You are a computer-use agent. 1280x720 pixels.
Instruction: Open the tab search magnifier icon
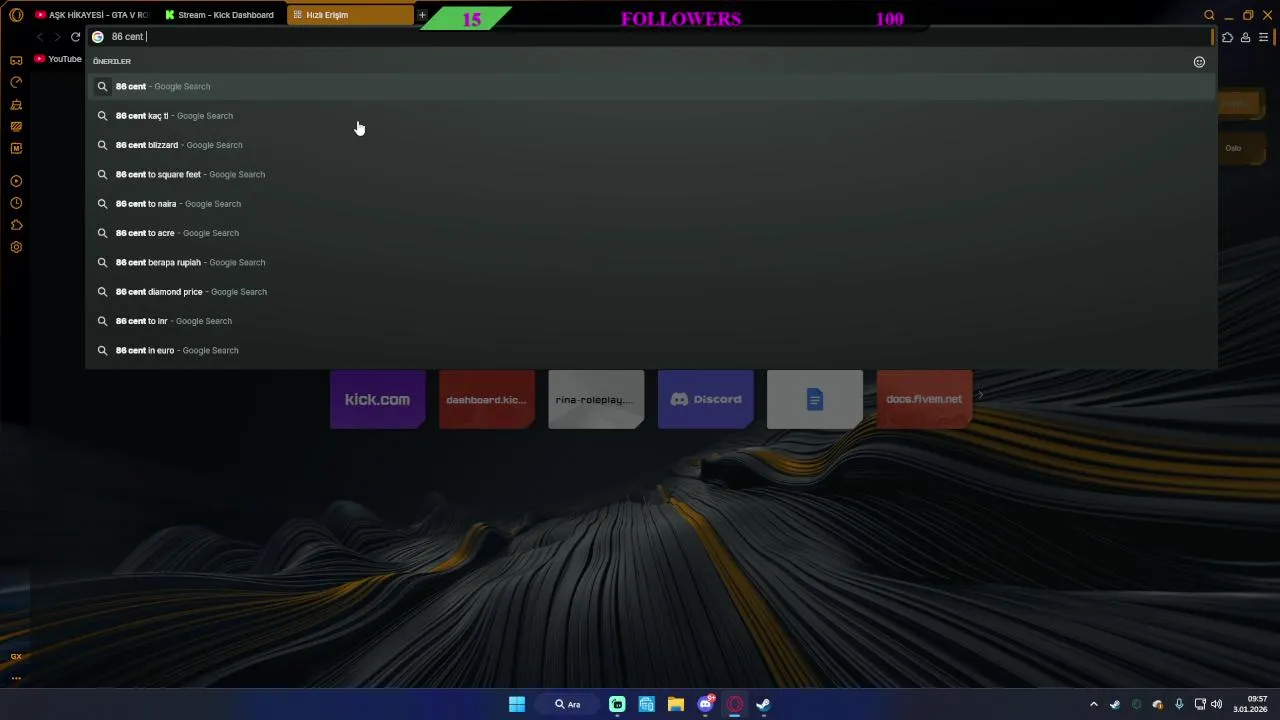coord(1209,15)
